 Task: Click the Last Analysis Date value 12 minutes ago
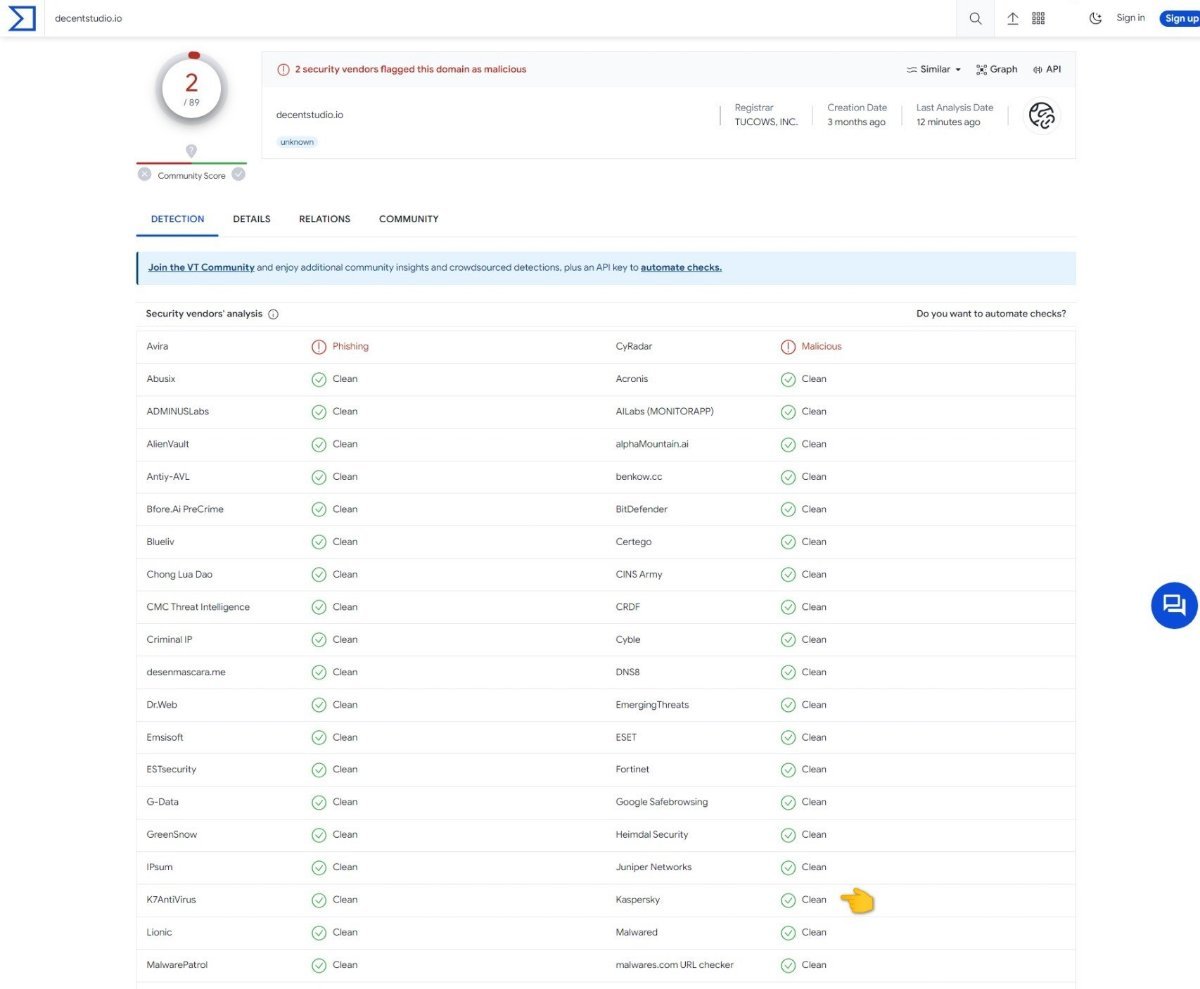point(948,122)
